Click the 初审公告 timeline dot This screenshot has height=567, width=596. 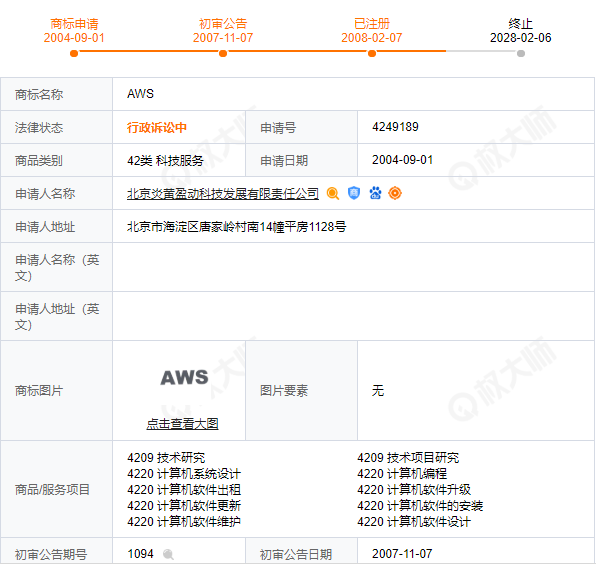point(223,54)
